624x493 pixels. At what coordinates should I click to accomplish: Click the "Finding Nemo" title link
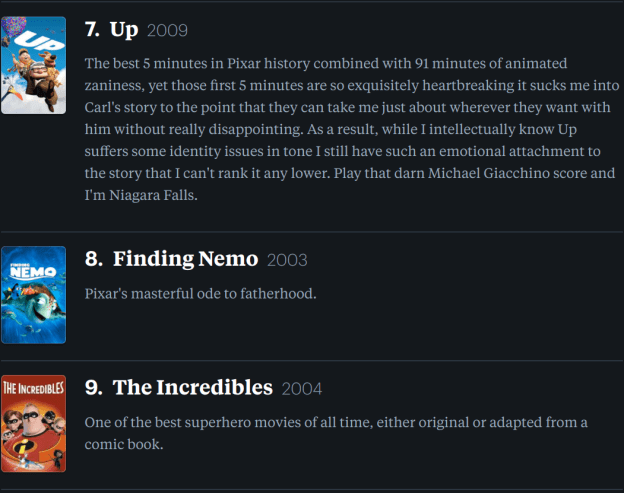(x=185, y=259)
